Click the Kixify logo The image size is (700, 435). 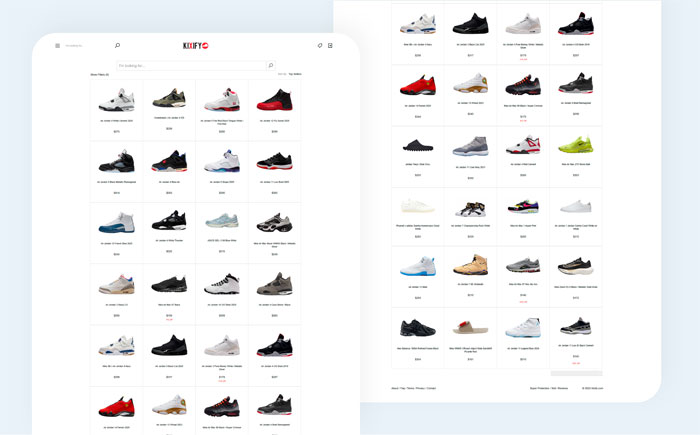pos(195,45)
